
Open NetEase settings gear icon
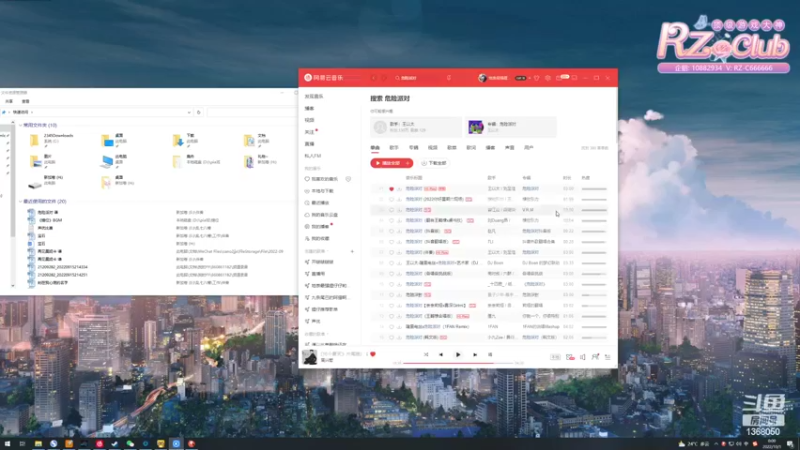pyautogui.click(x=548, y=78)
